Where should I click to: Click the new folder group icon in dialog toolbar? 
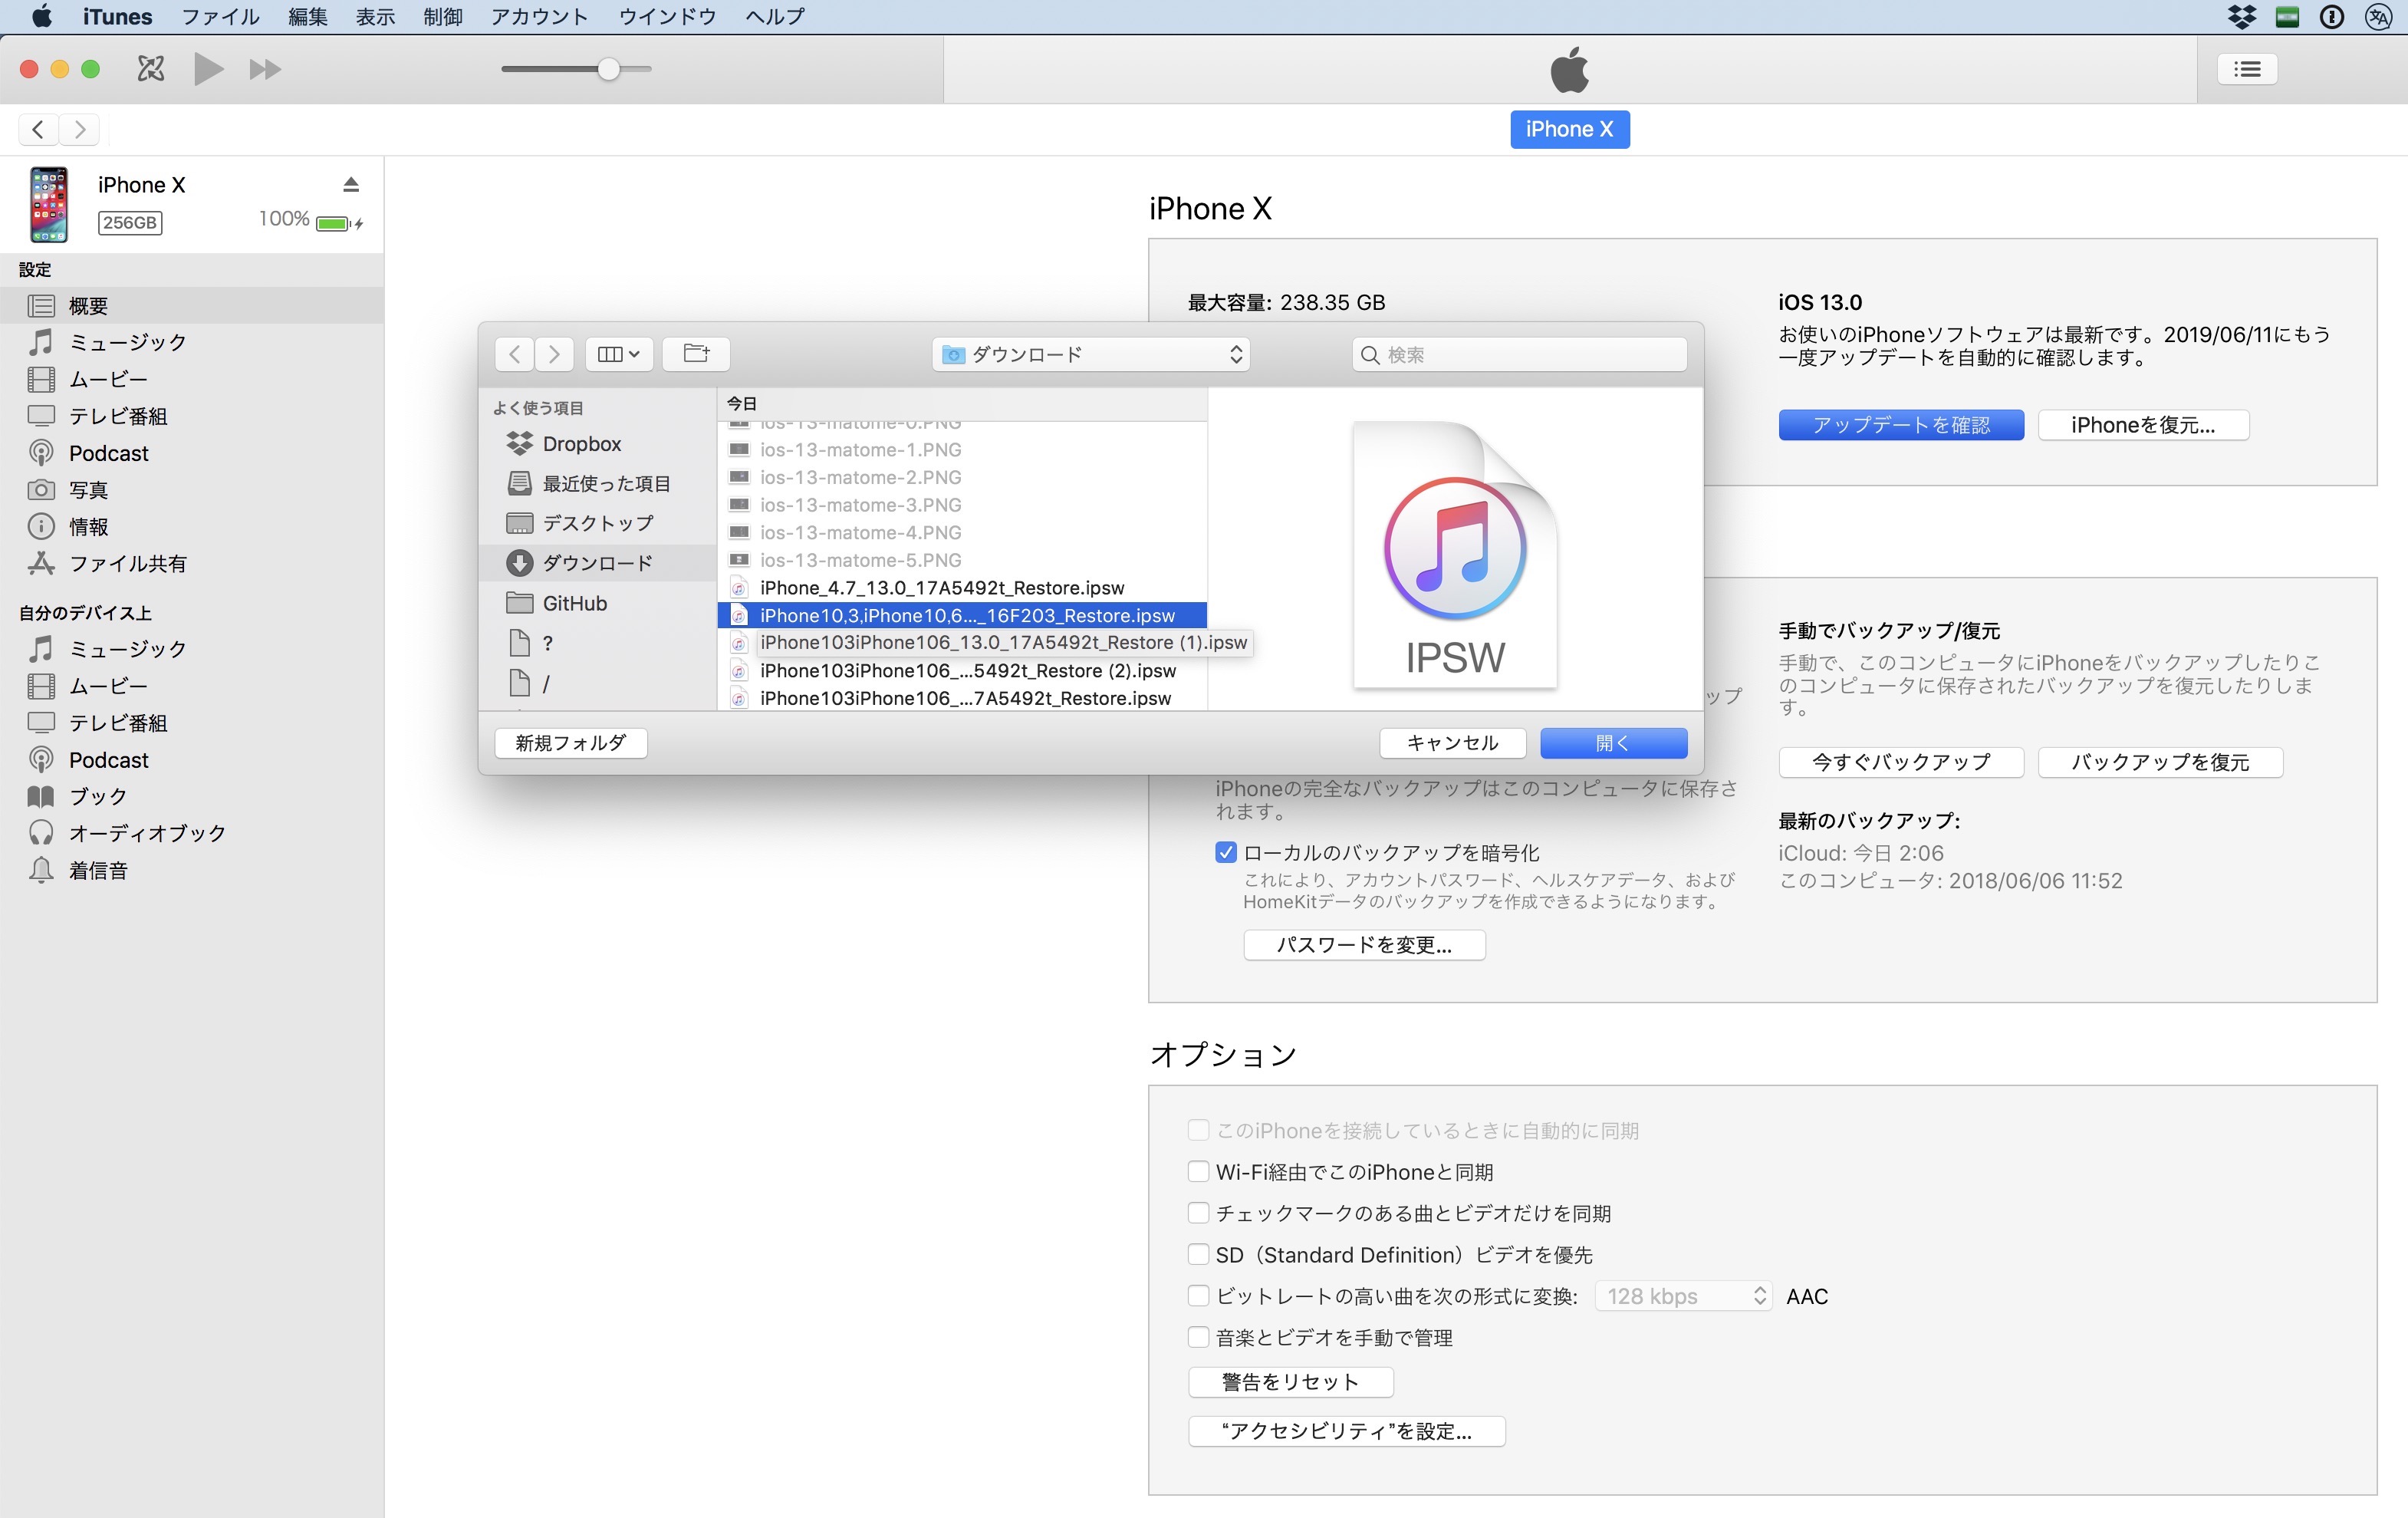pyautogui.click(x=696, y=354)
